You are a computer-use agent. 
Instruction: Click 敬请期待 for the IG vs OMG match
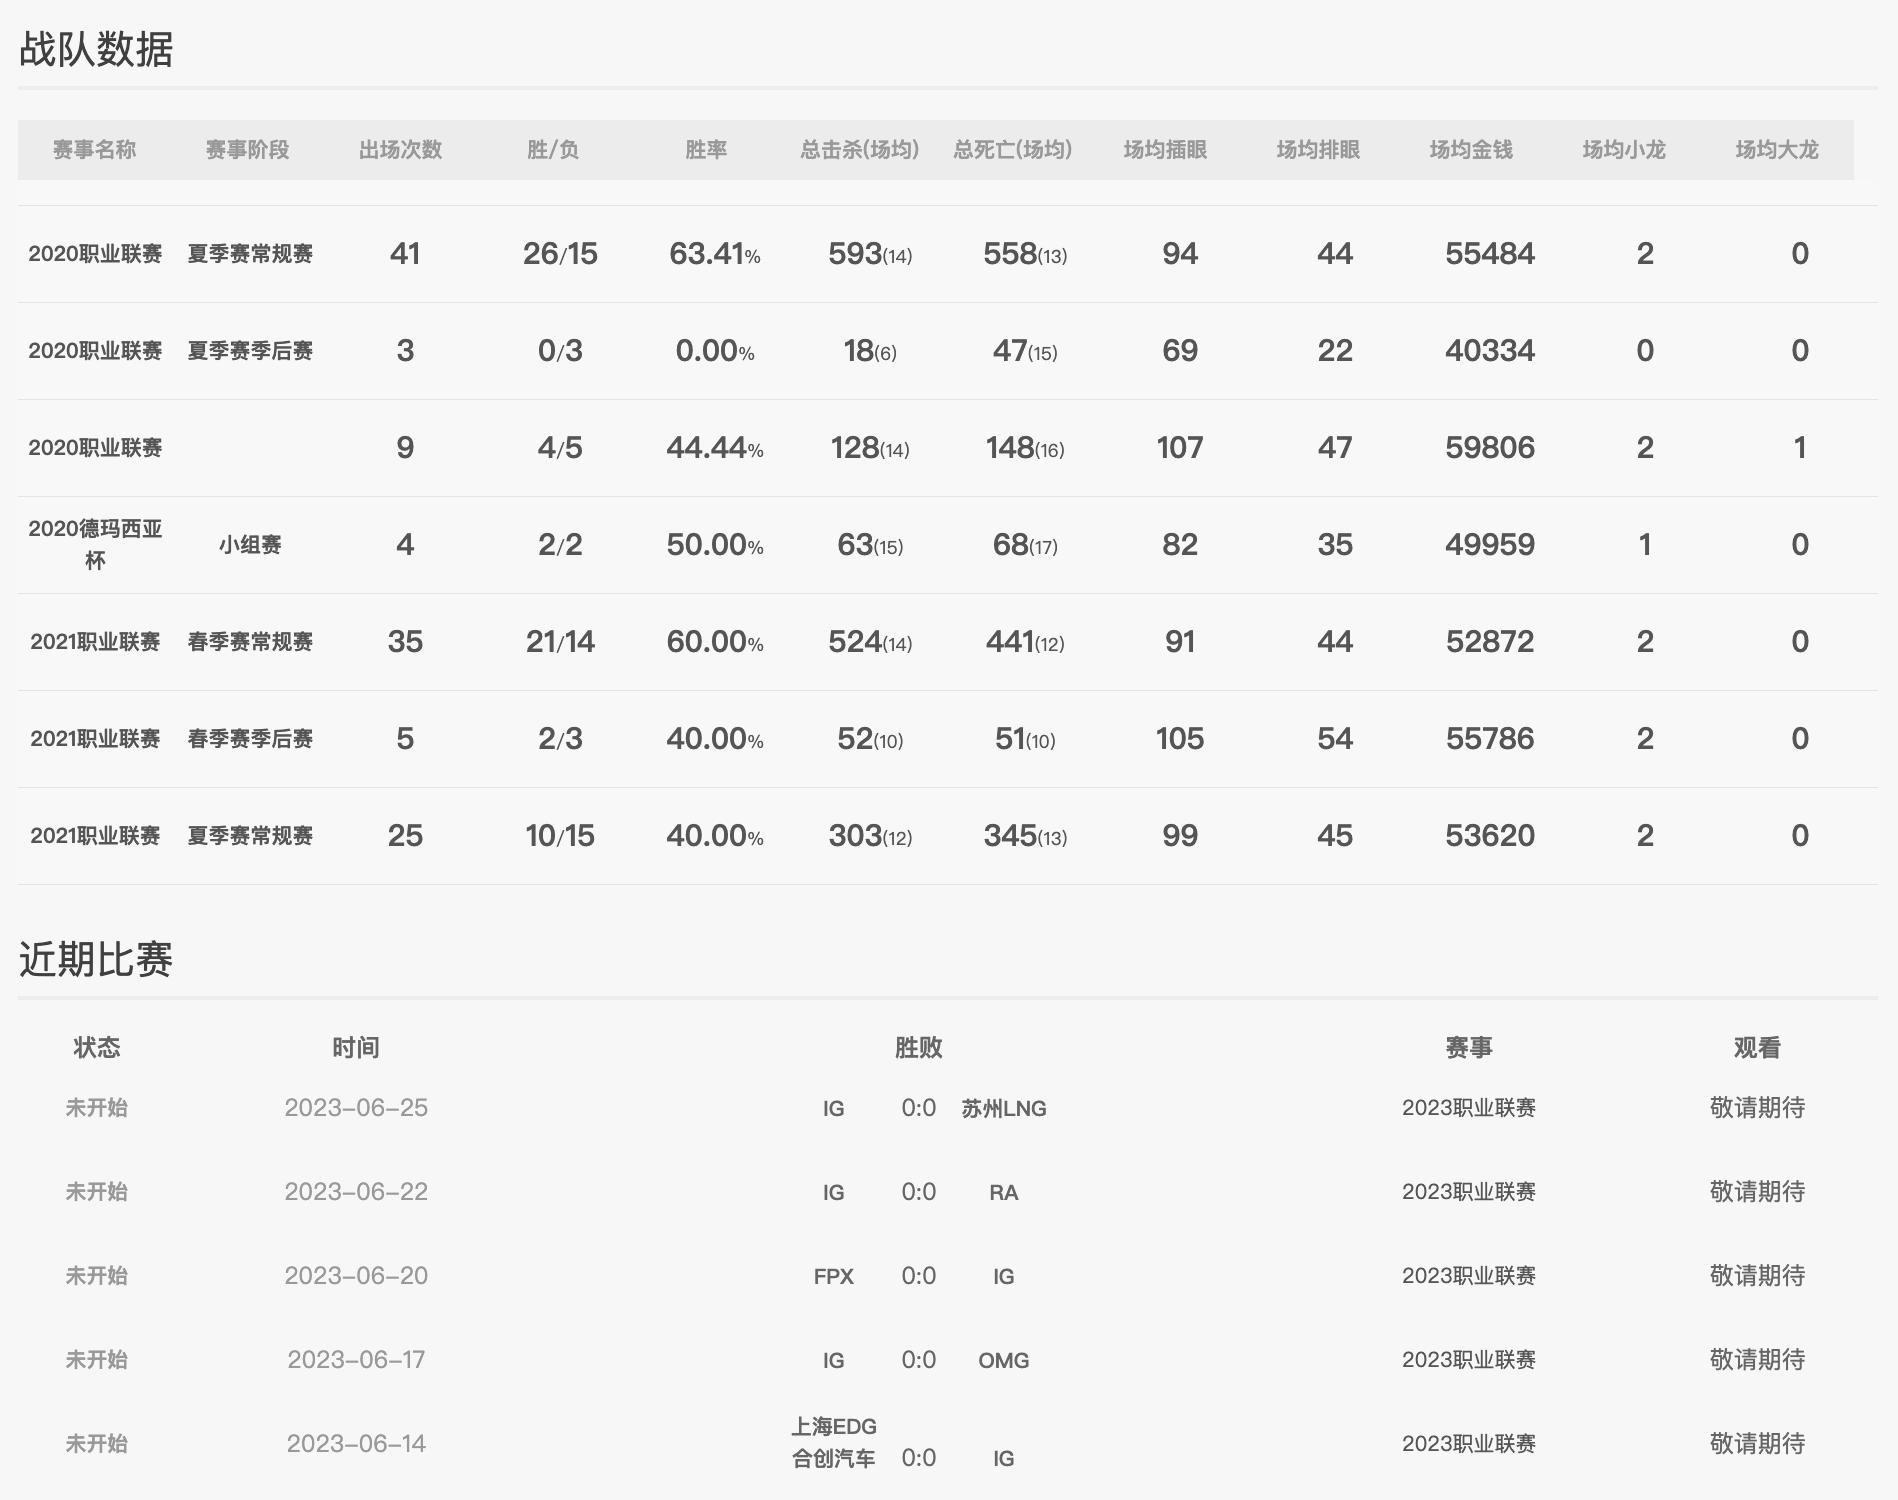tap(1758, 1360)
